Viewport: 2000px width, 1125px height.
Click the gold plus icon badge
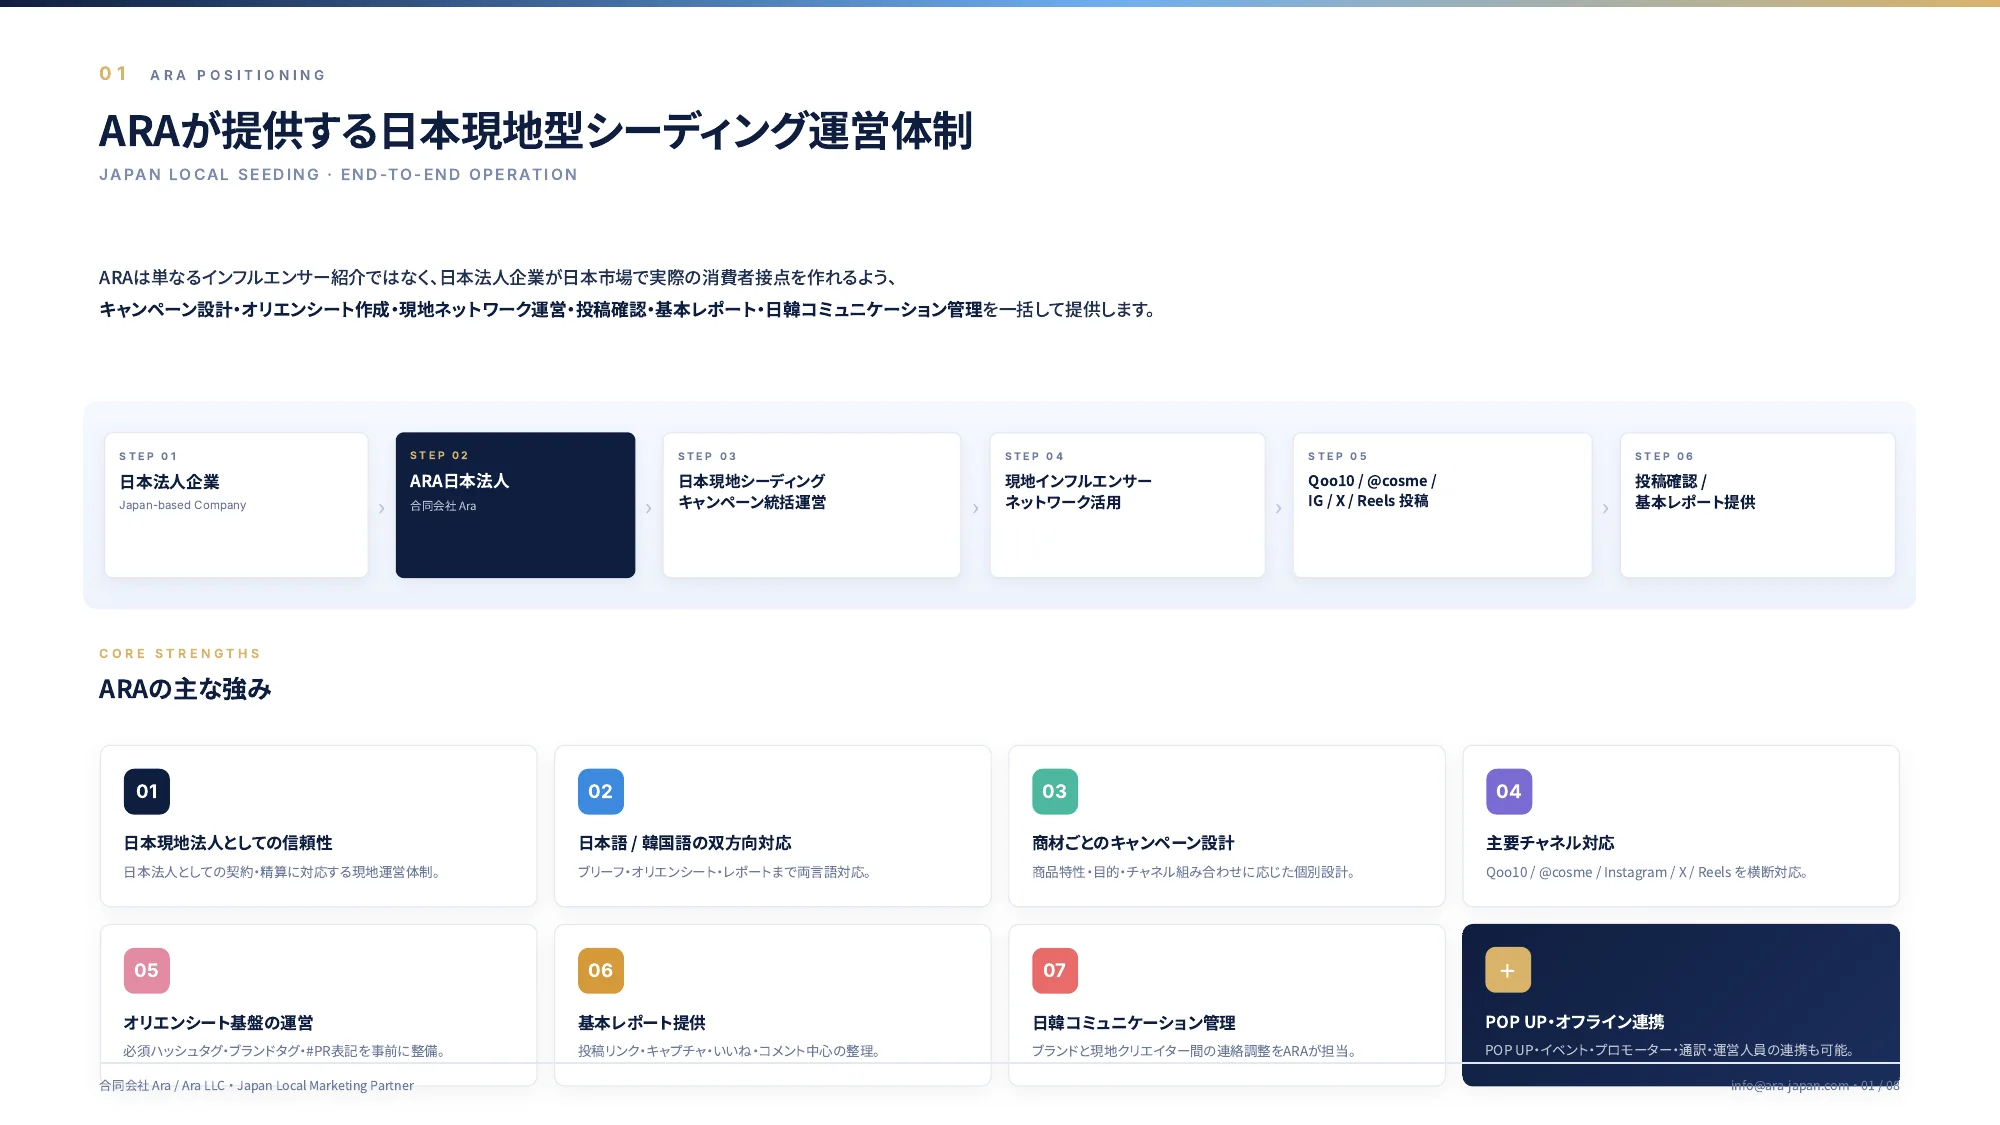click(x=1508, y=970)
